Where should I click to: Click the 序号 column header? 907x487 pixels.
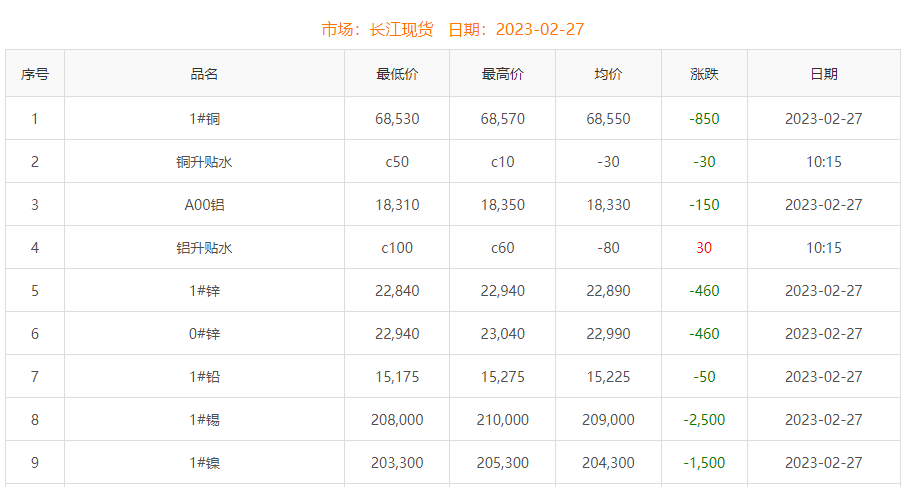pos(35,74)
